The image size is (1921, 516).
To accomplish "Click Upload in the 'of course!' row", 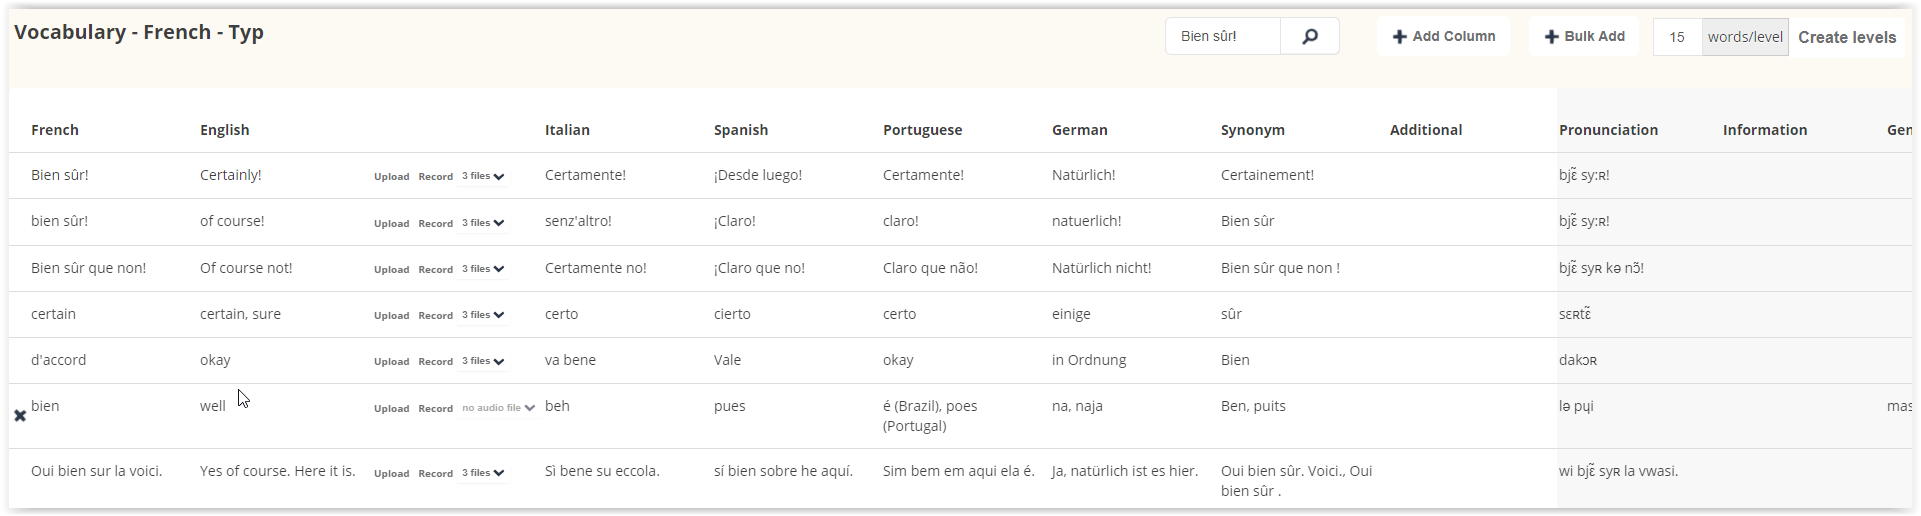I will (x=391, y=223).
